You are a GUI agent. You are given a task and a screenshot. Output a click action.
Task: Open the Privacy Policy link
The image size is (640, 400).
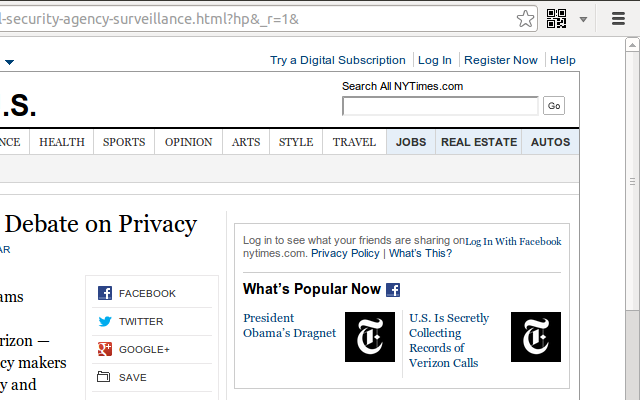(345, 253)
